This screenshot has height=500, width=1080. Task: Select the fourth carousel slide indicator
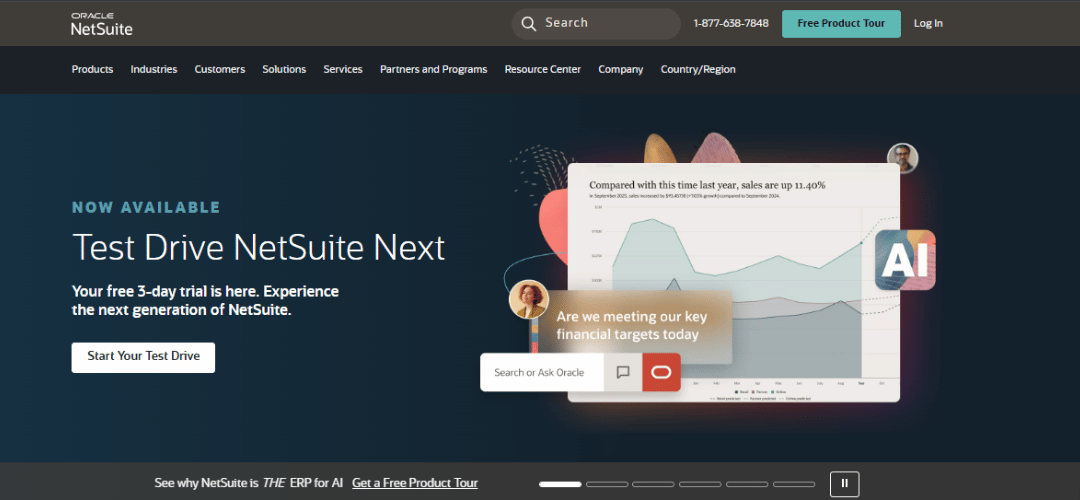click(x=700, y=484)
